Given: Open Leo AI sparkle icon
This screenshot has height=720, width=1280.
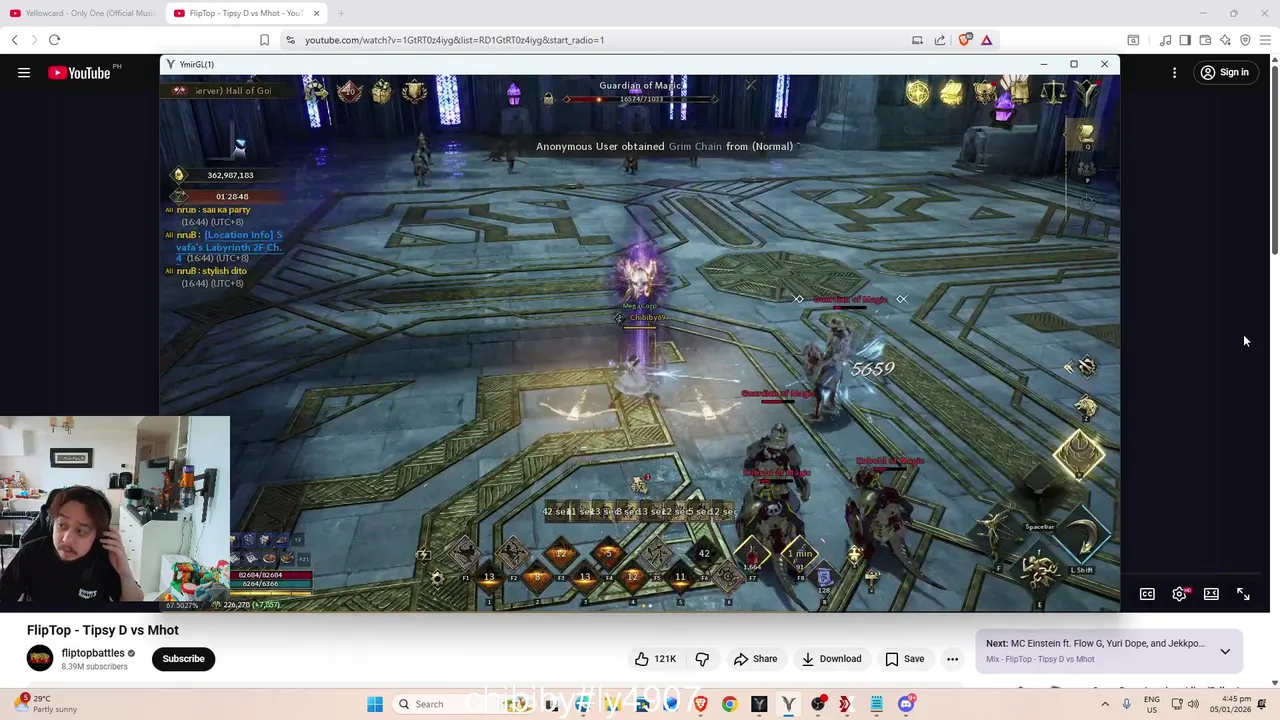Looking at the screenshot, I should tap(1225, 40).
